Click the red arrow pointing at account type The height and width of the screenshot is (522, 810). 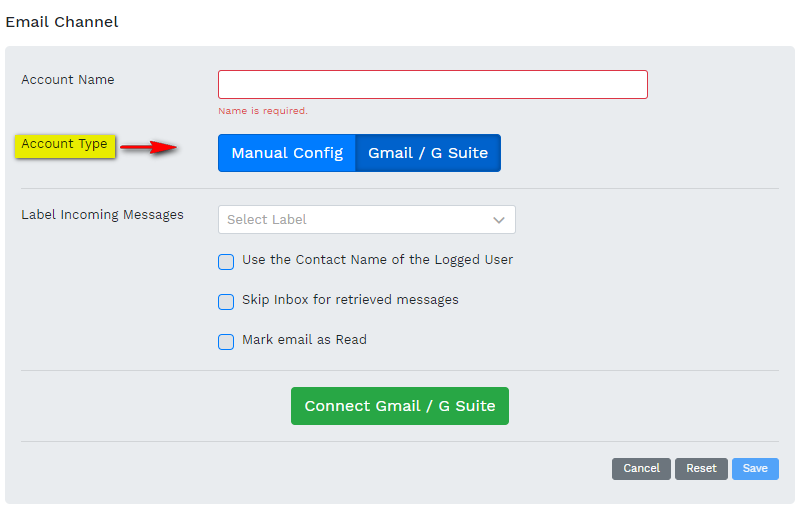tap(149, 148)
